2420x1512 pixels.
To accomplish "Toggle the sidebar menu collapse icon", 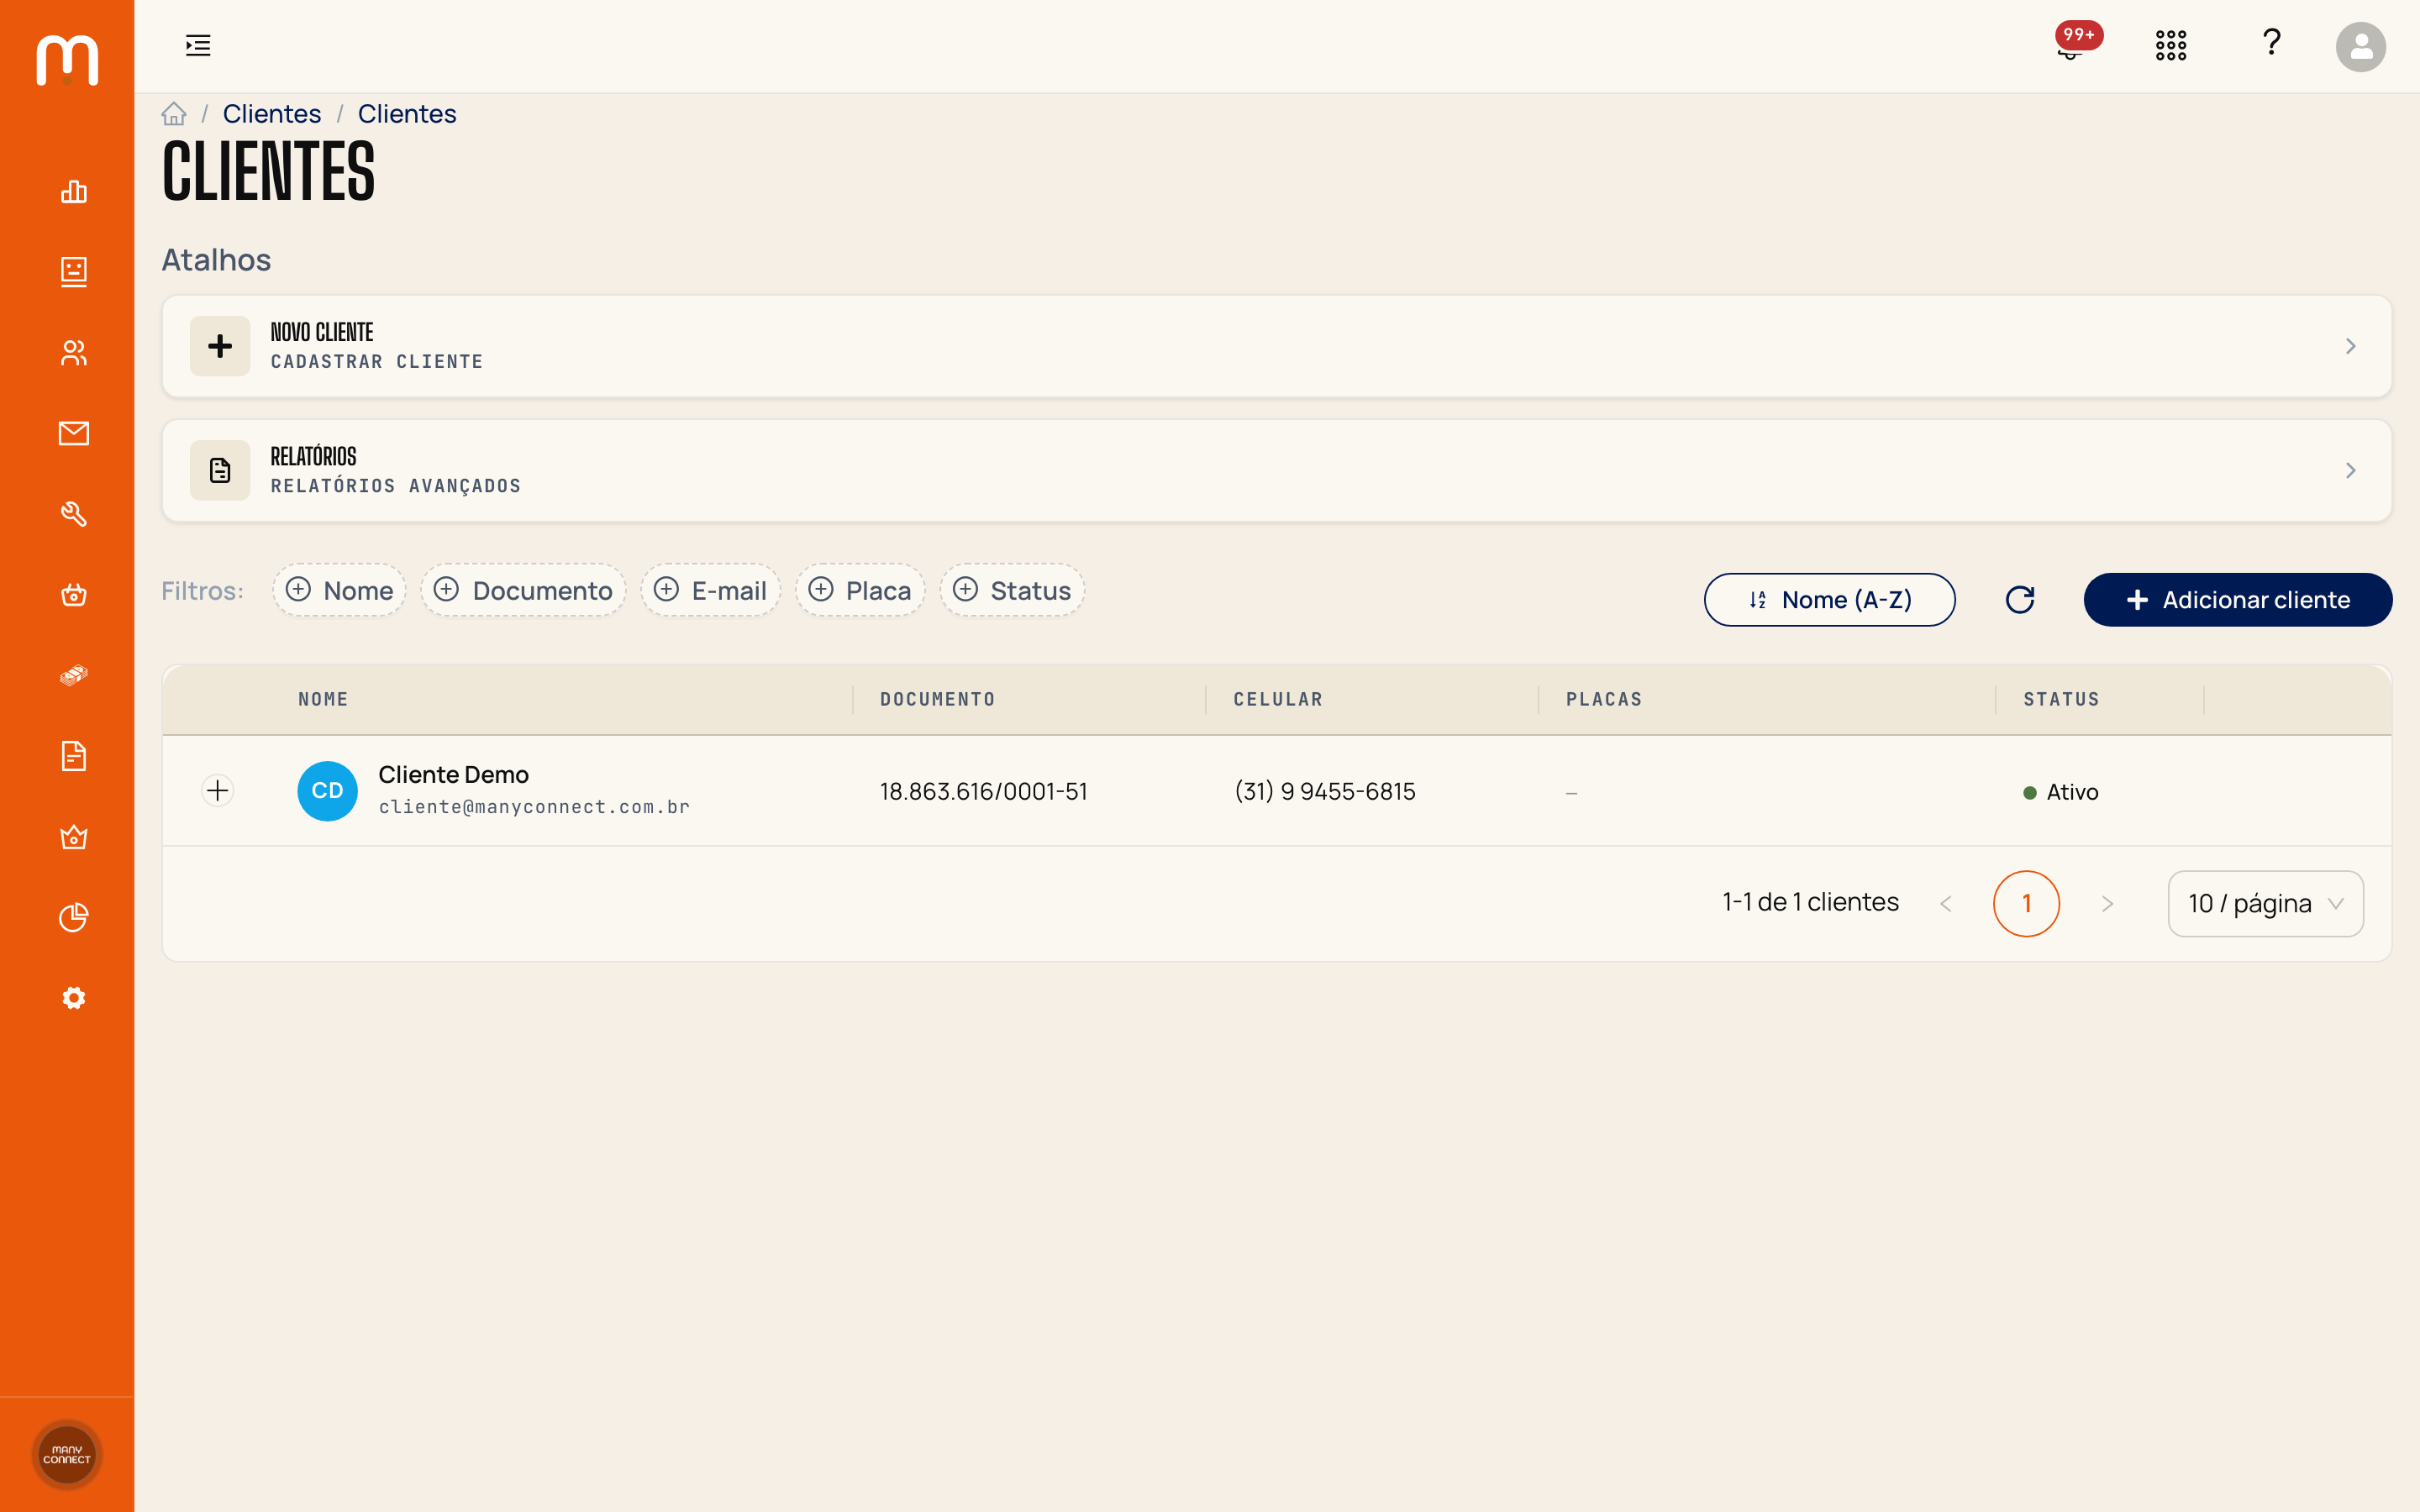I will (x=198, y=45).
